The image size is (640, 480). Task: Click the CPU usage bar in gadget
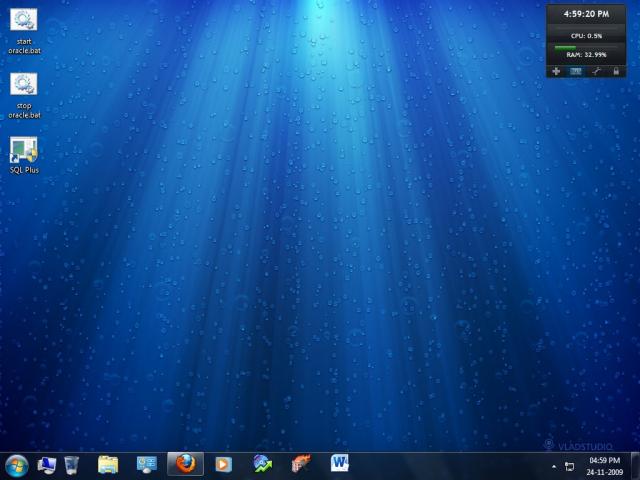pos(586,29)
